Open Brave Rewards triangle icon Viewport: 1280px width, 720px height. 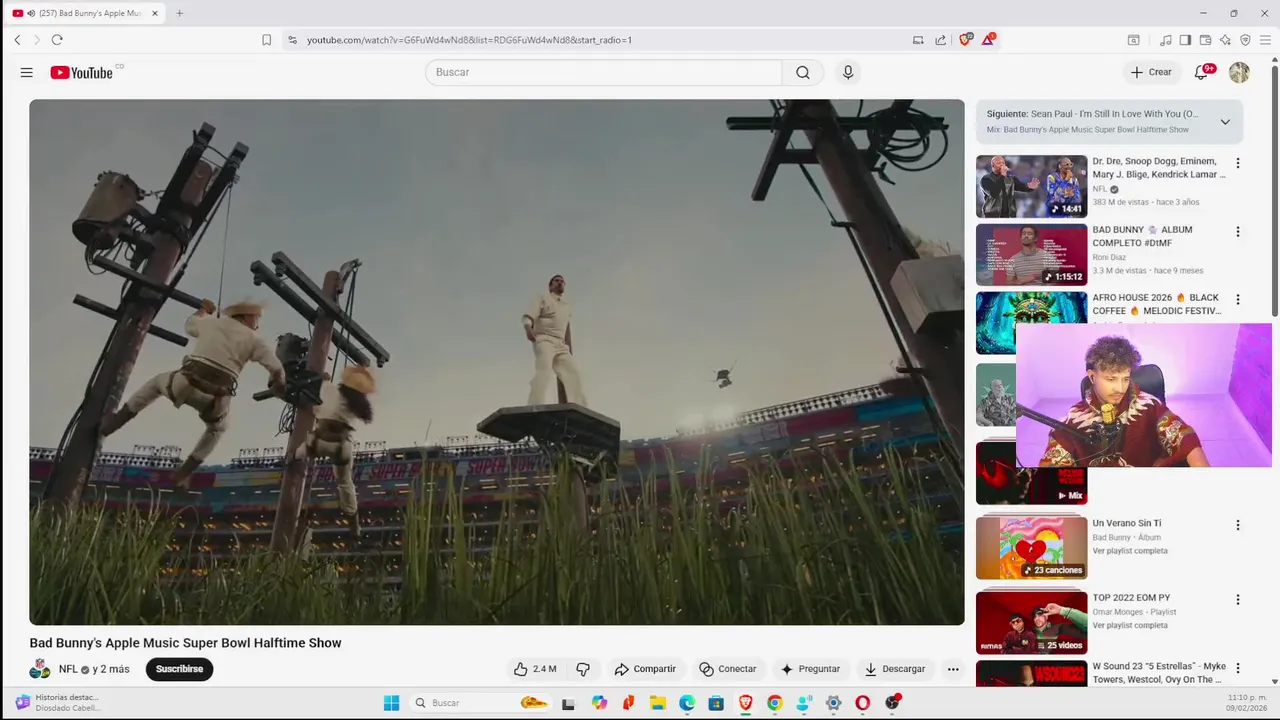click(988, 40)
